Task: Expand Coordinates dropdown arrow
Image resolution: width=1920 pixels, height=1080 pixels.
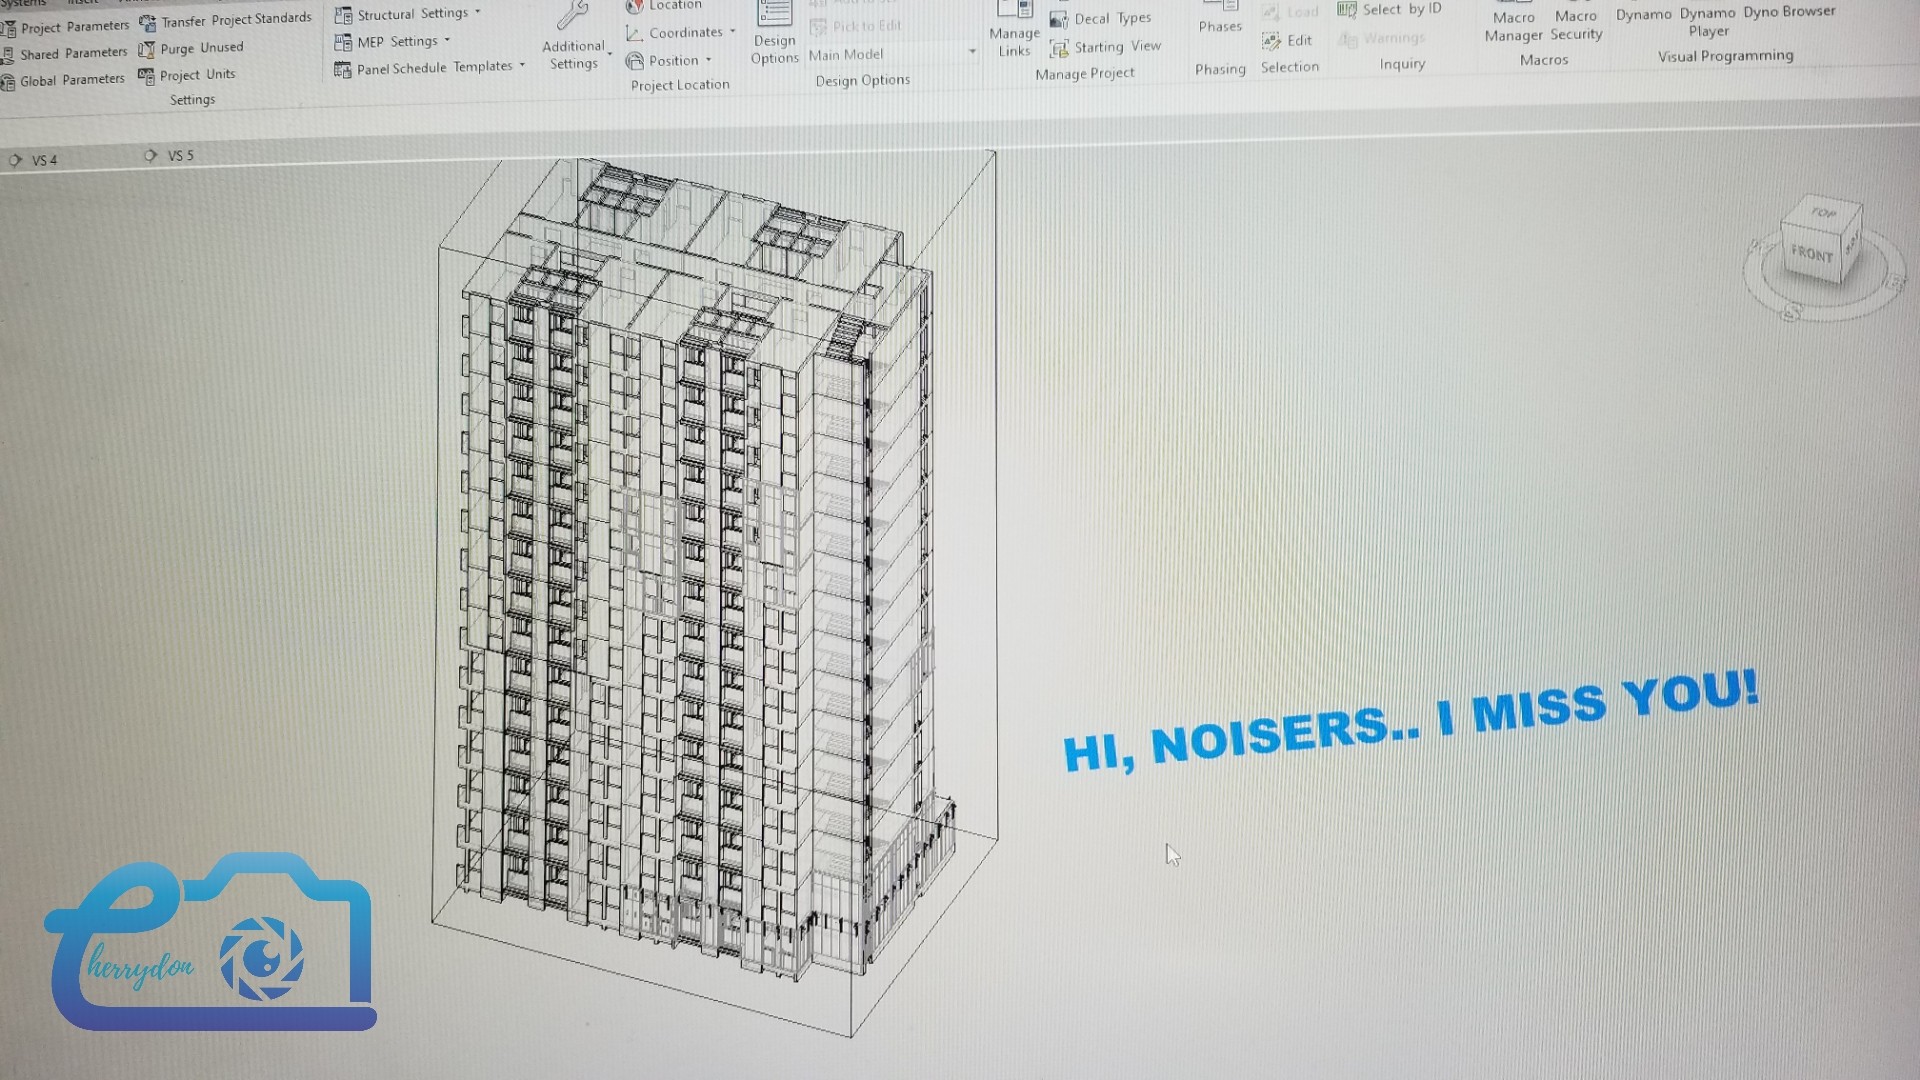Action: pyautogui.click(x=732, y=31)
